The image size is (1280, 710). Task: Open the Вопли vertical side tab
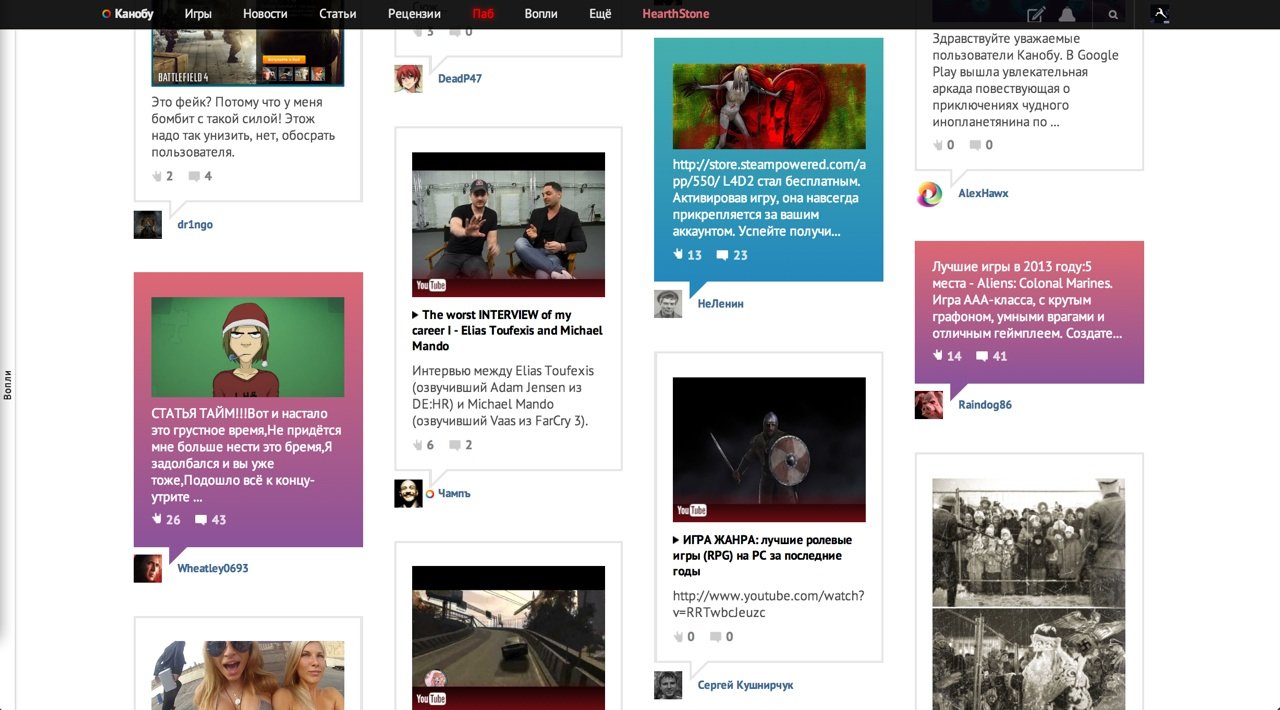tap(8, 385)
